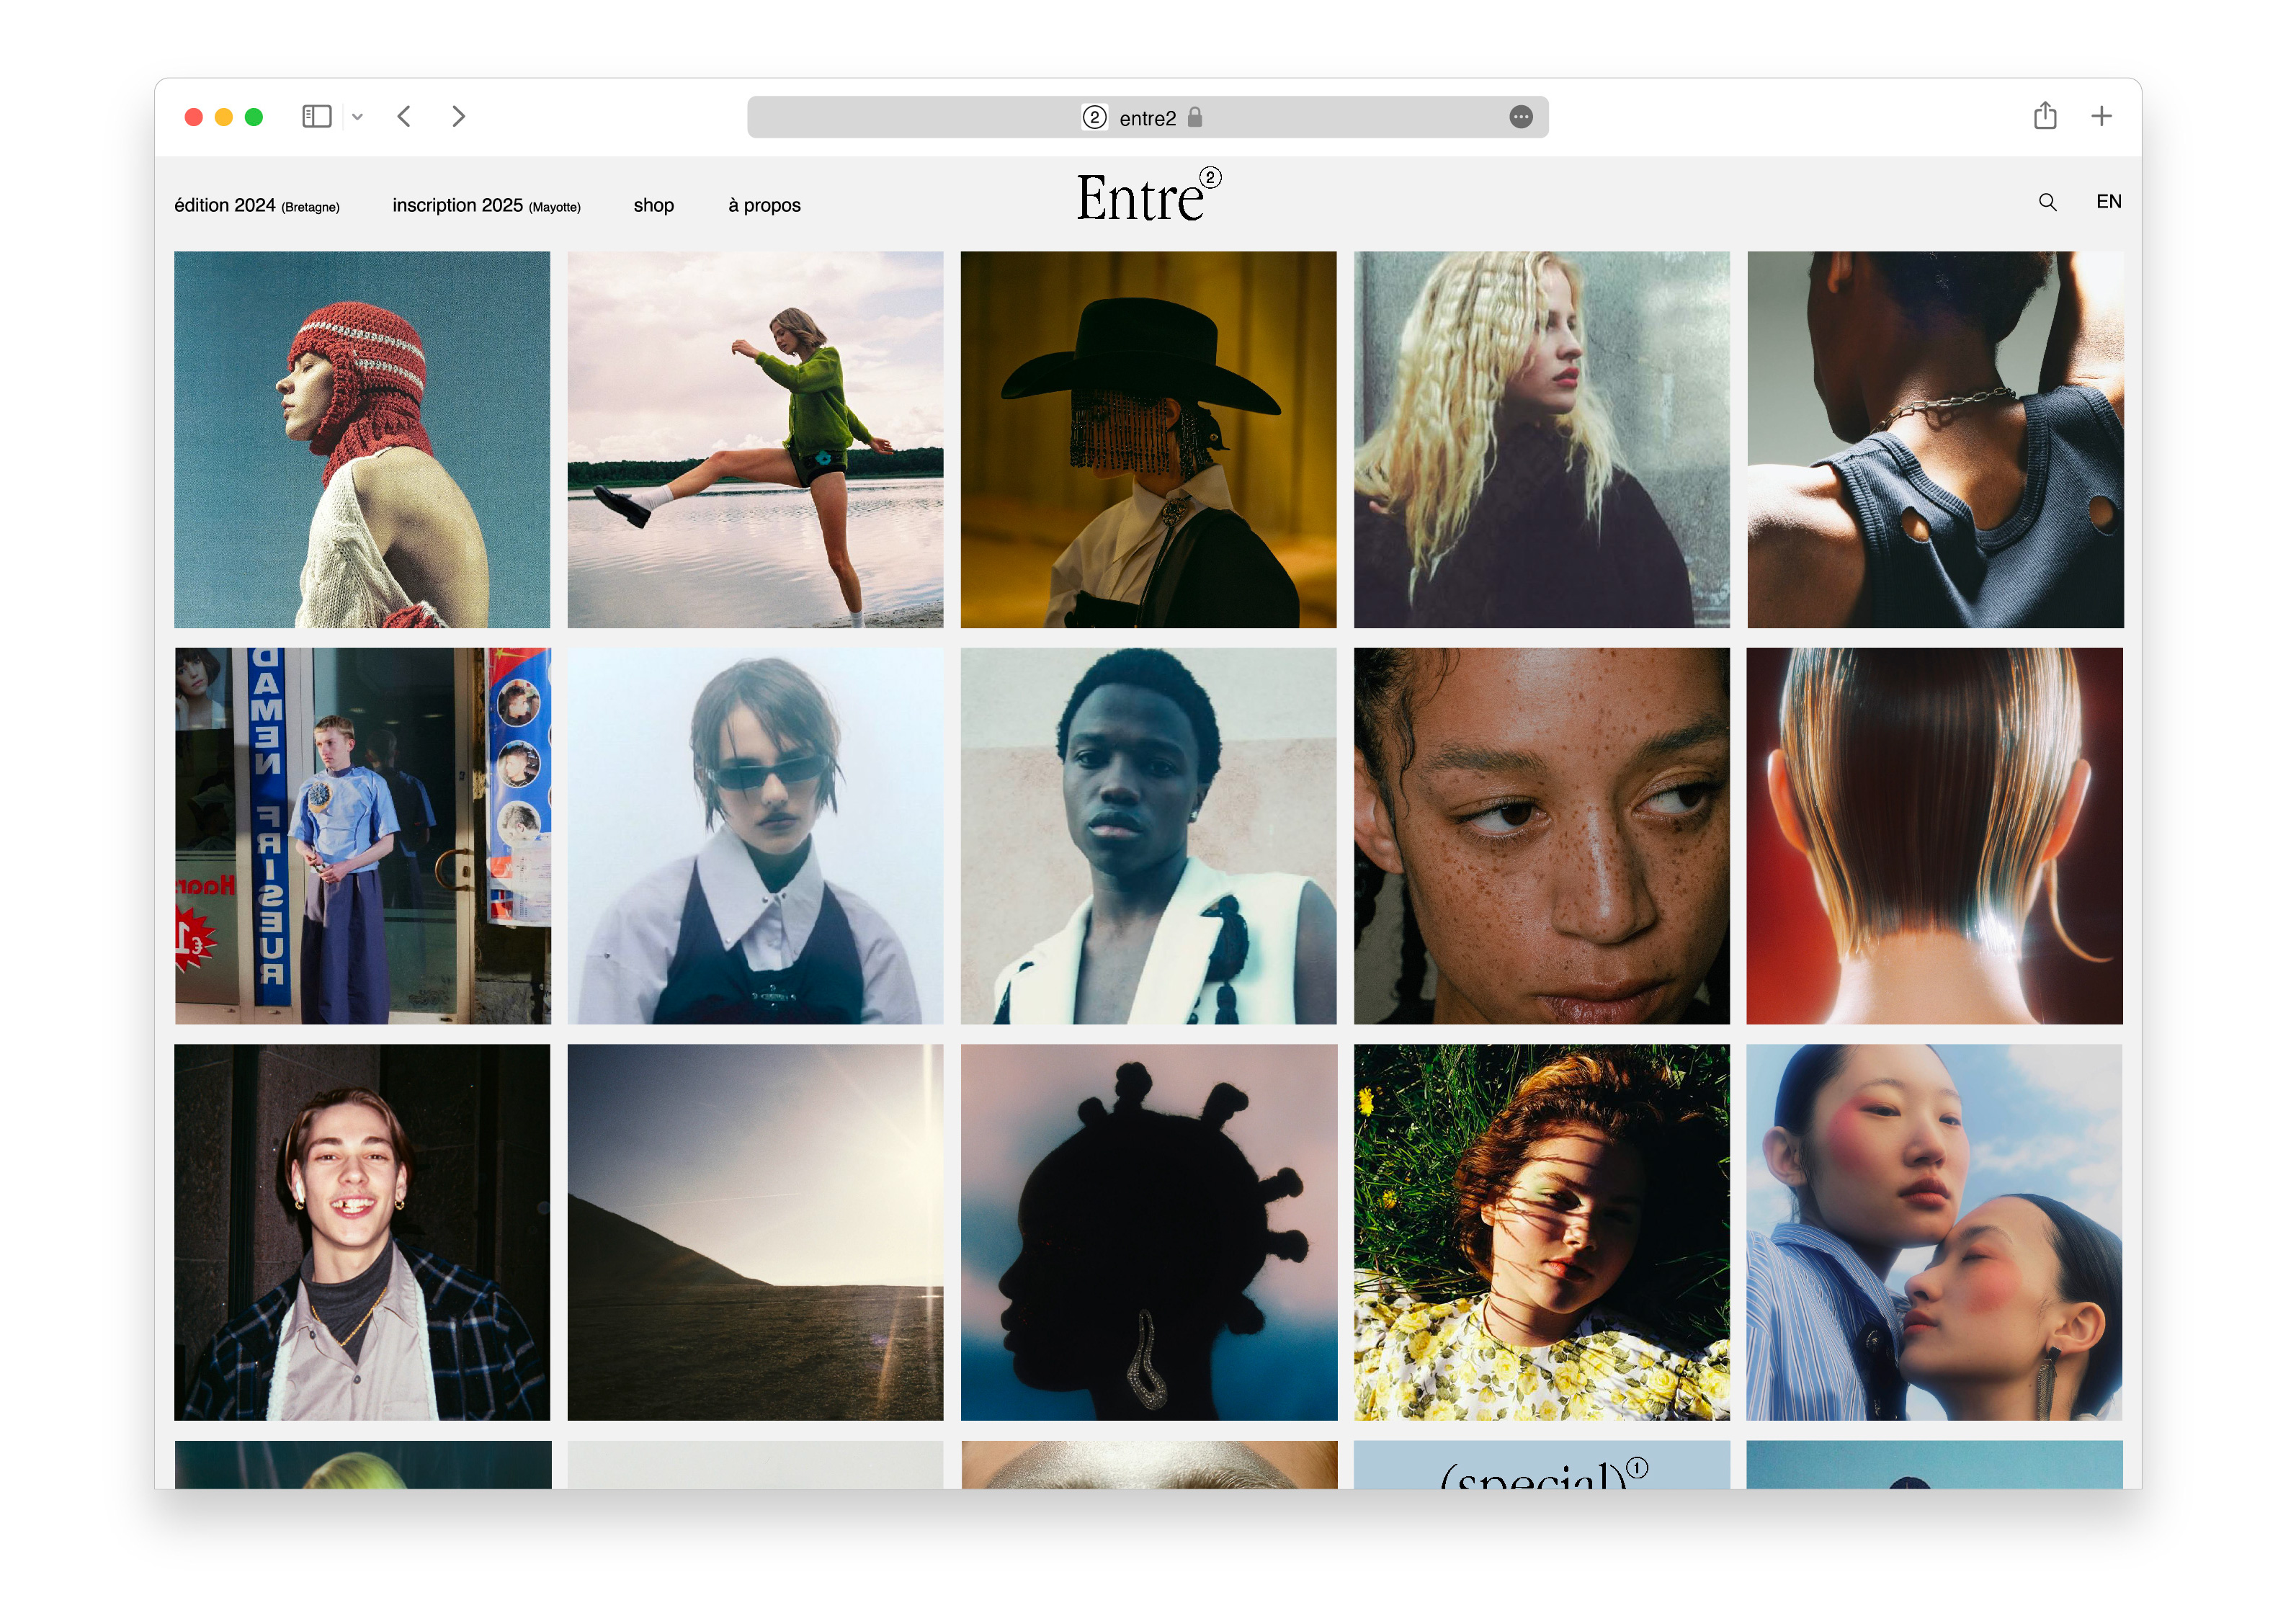Visit the shop page
The image size is (2296, 1621).
coord(653,205)
